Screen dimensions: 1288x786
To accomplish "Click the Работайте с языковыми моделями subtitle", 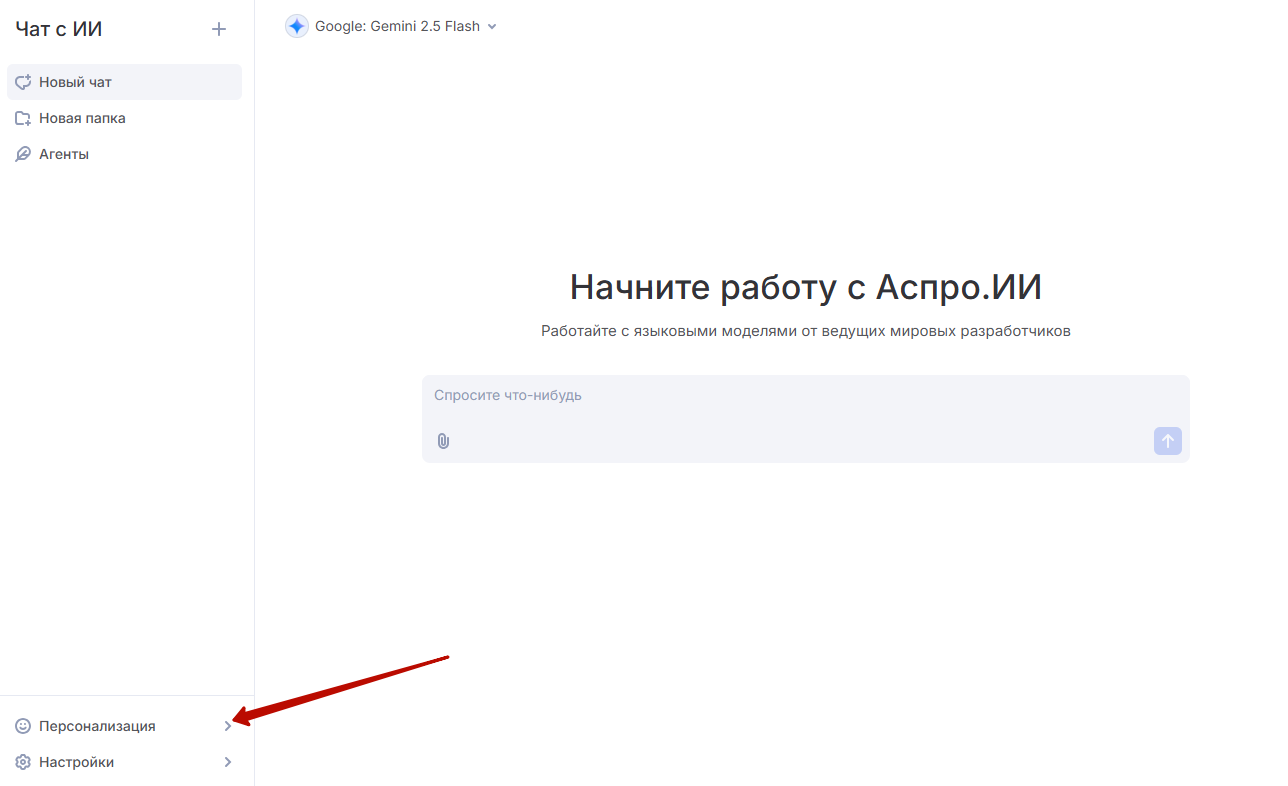I will (806, 331).
